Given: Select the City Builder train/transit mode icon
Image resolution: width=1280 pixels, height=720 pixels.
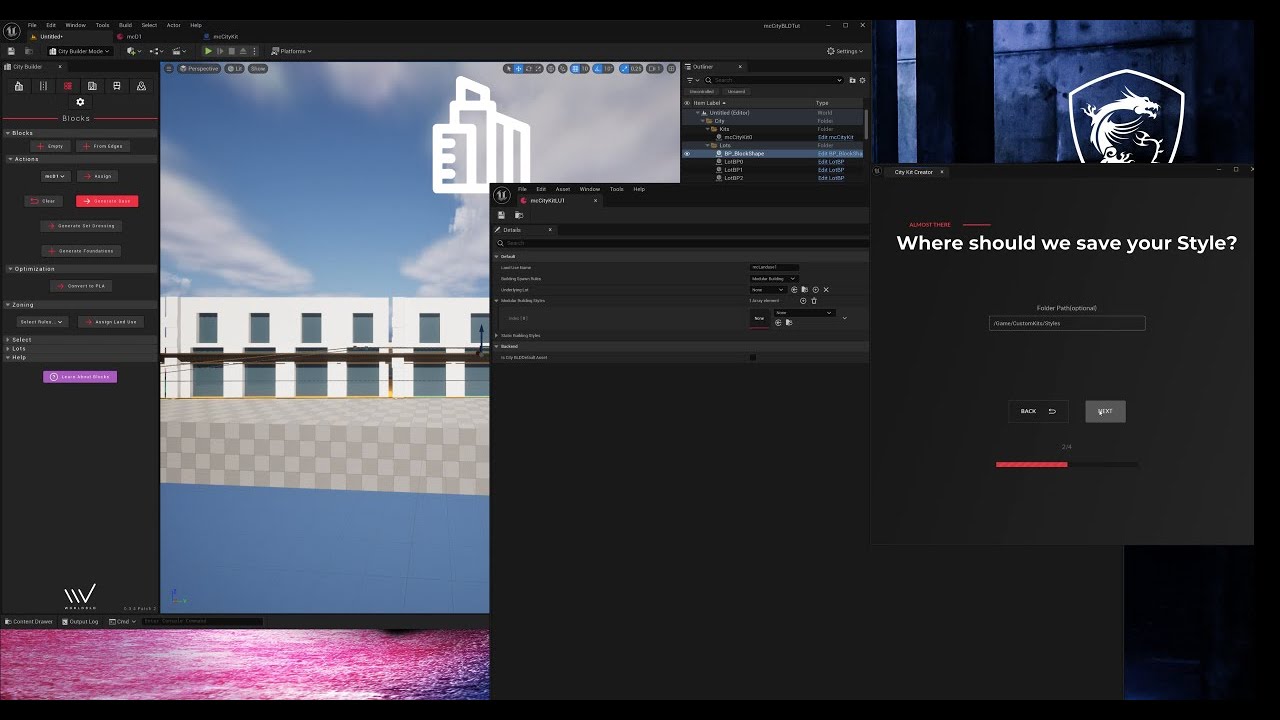Looking at the screenshot, I should (x=117, y=86).
